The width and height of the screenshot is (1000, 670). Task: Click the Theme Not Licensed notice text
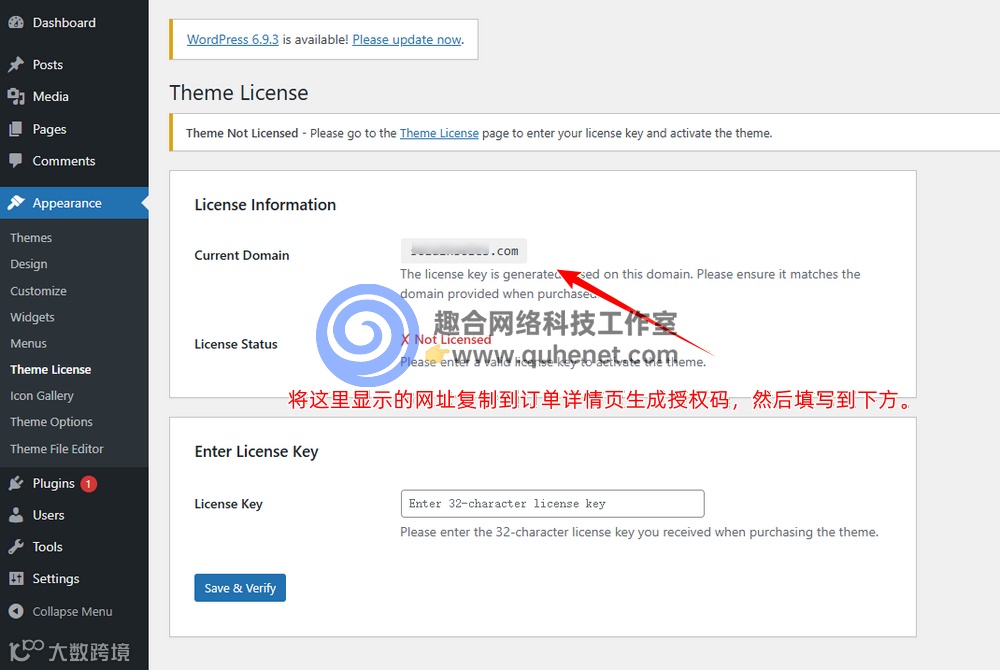479,133
